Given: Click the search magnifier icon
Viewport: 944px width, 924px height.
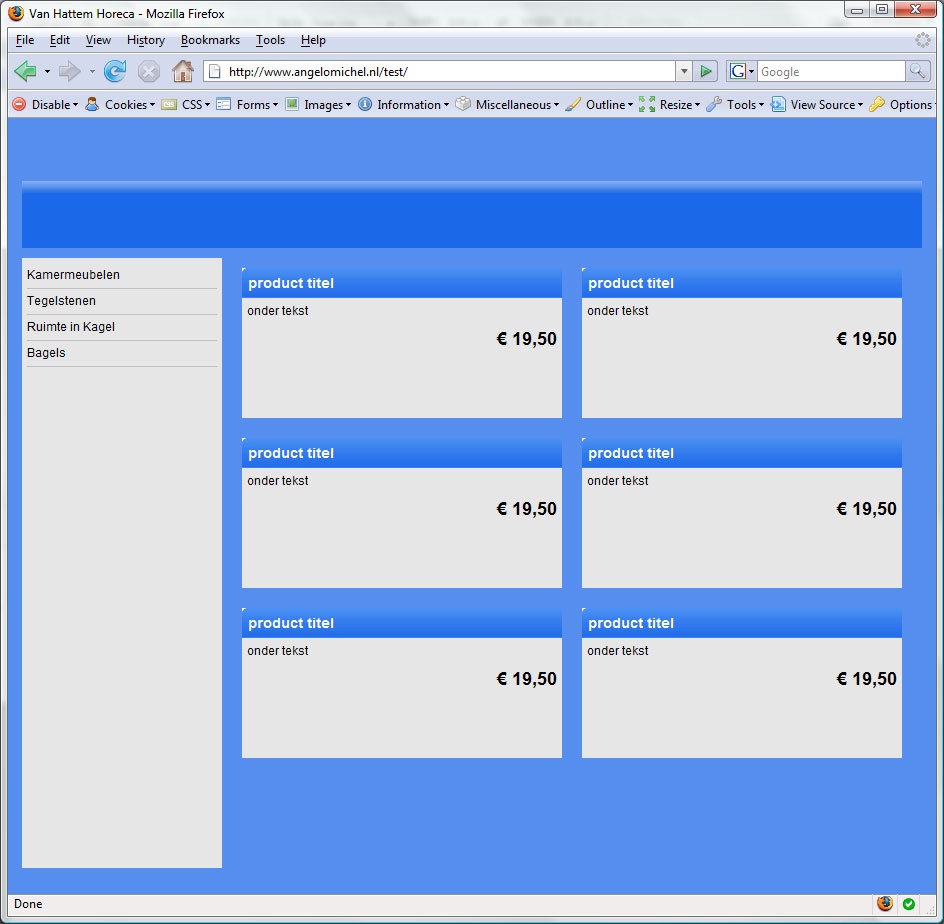Looking at the screenshot, I should click(x=917, y=71).
